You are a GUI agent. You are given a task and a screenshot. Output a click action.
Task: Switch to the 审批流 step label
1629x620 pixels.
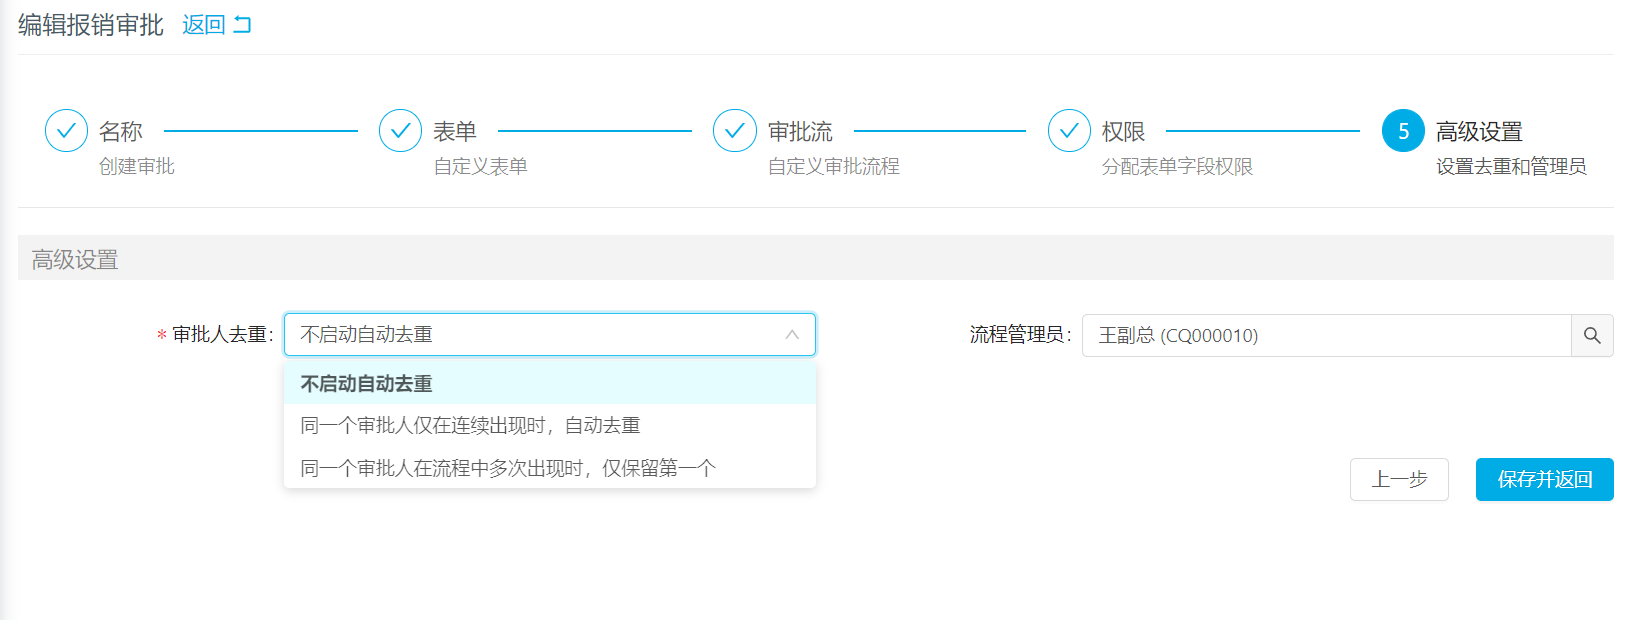[x=800, y=131]
